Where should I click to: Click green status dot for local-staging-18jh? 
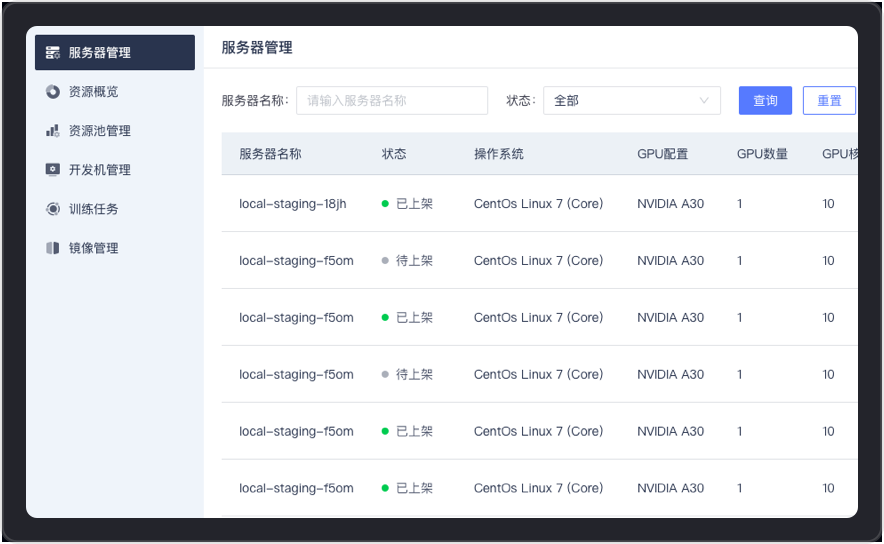coord(385,204)
